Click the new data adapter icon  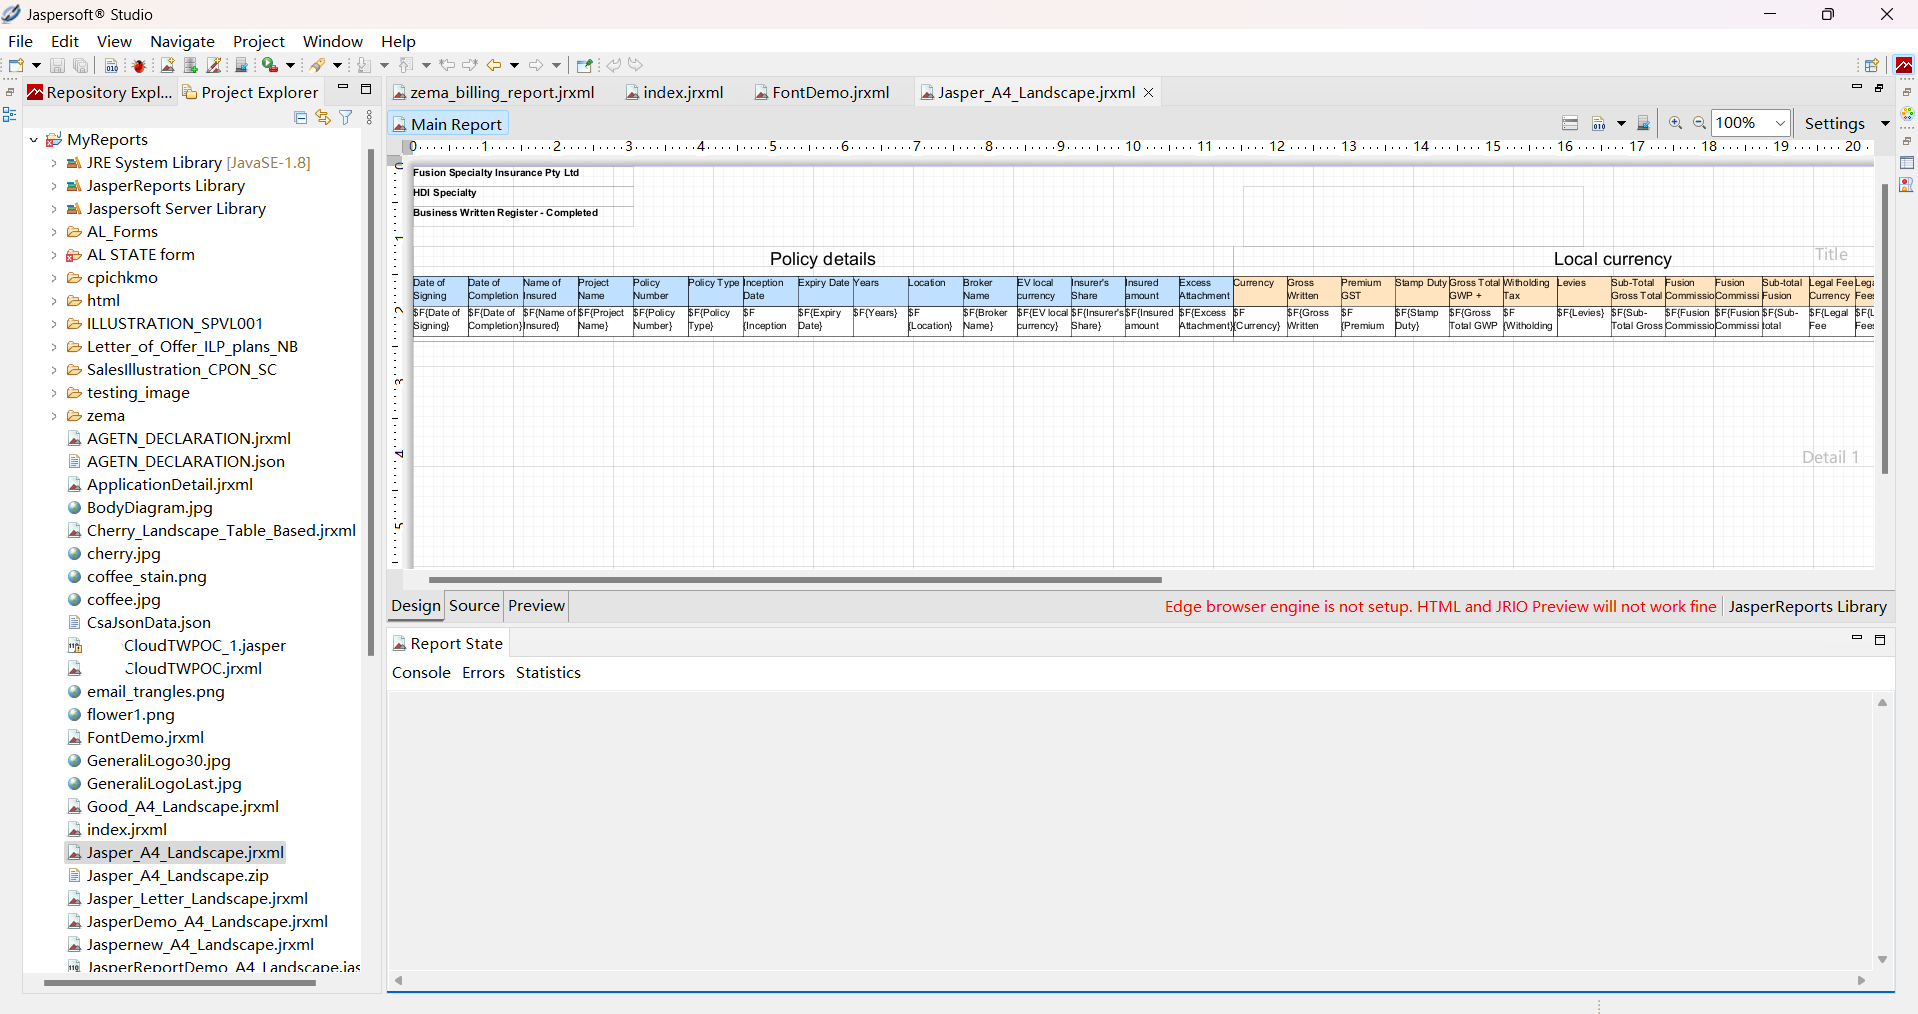pyautogui.click(x=191, y=65)
